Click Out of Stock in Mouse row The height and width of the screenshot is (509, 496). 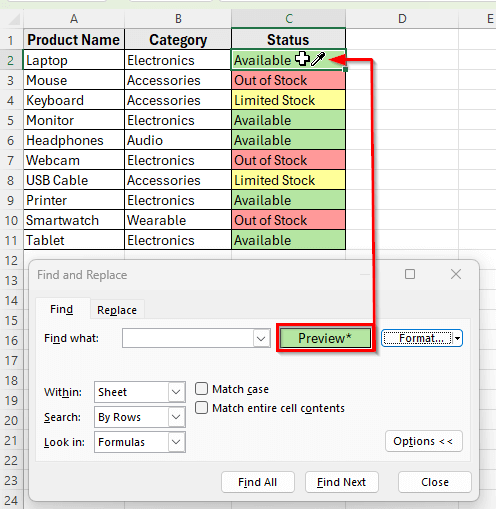click(289, 80)
